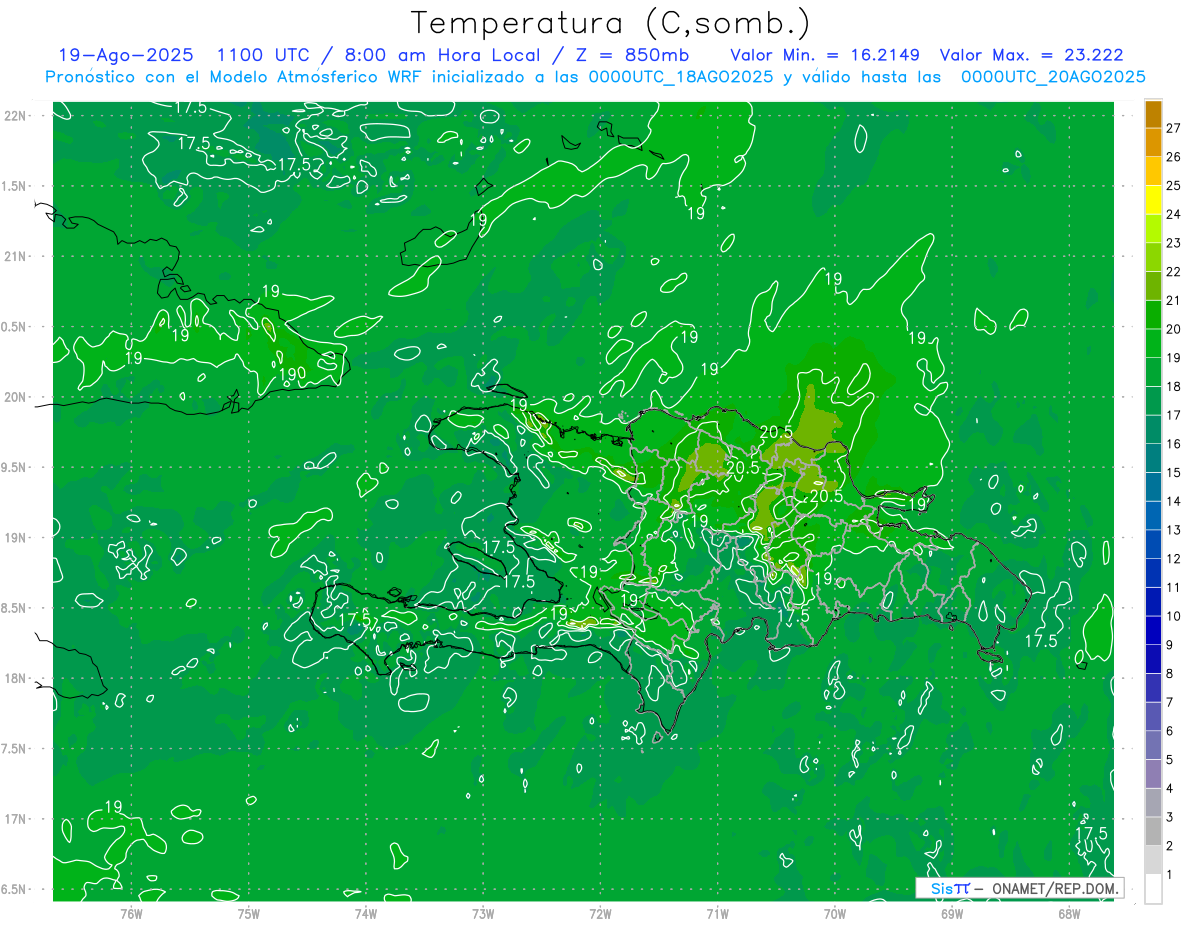Click the colorbar label '24'
The height and width of the screenshot is (927, 1200).
(x=1173, y=214)
